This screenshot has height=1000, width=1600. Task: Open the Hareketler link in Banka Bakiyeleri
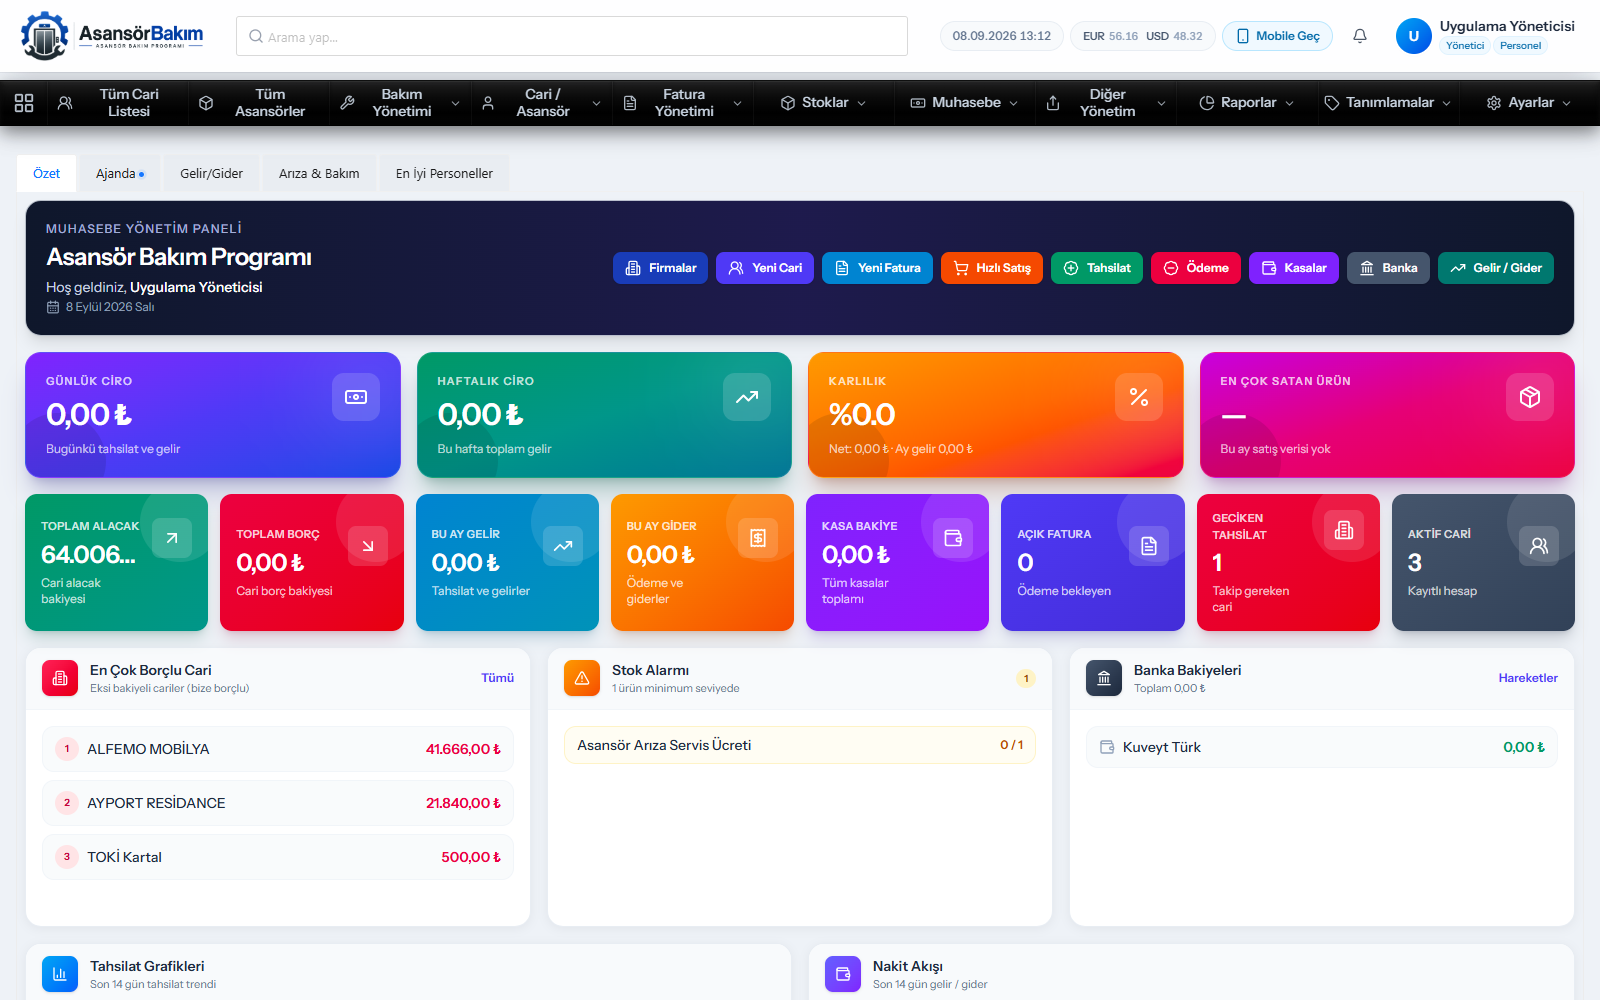[1528, 678]
